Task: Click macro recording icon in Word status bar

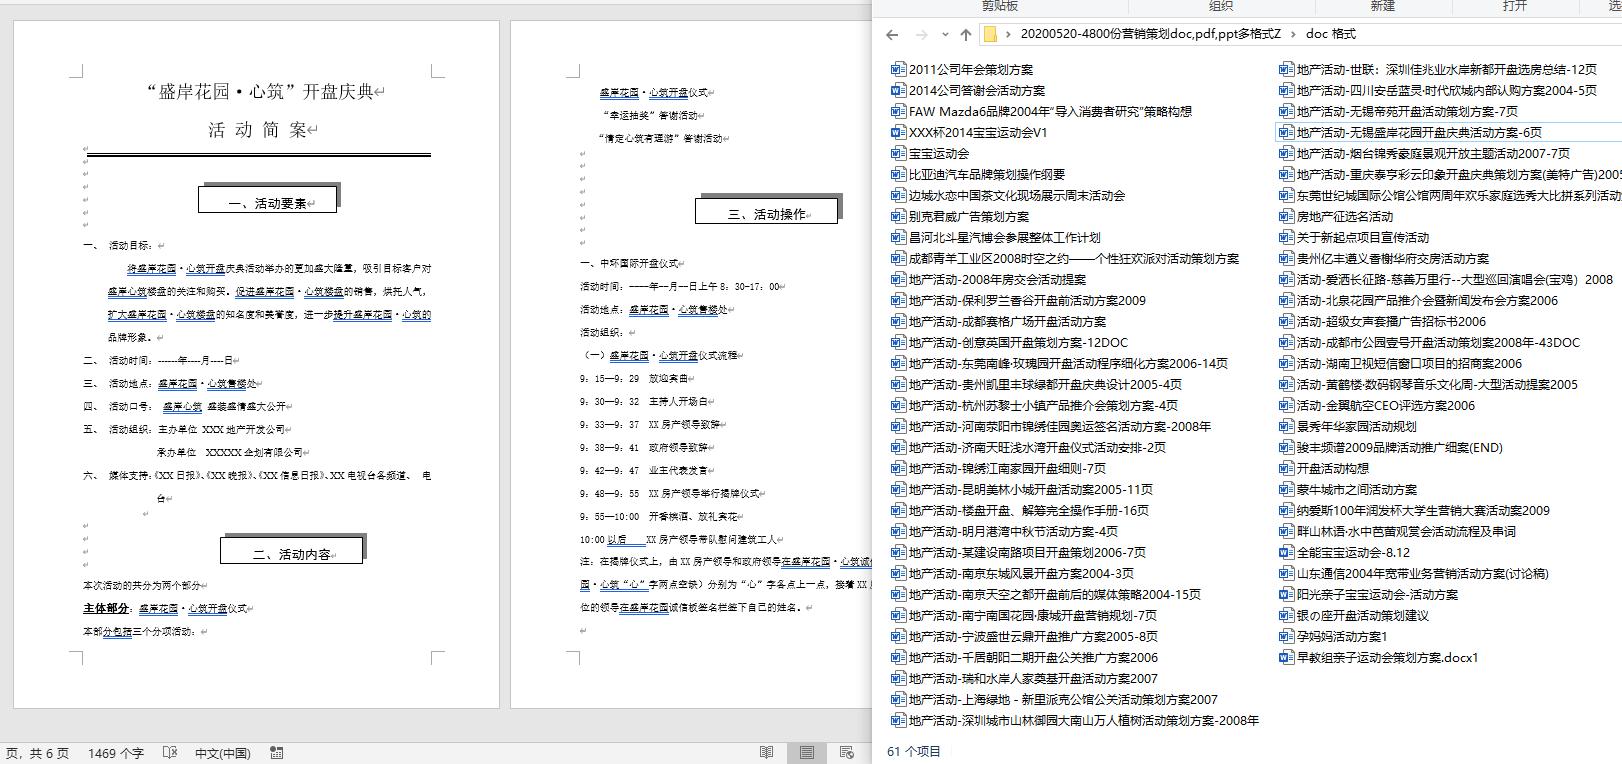Action: pos(277,752)
